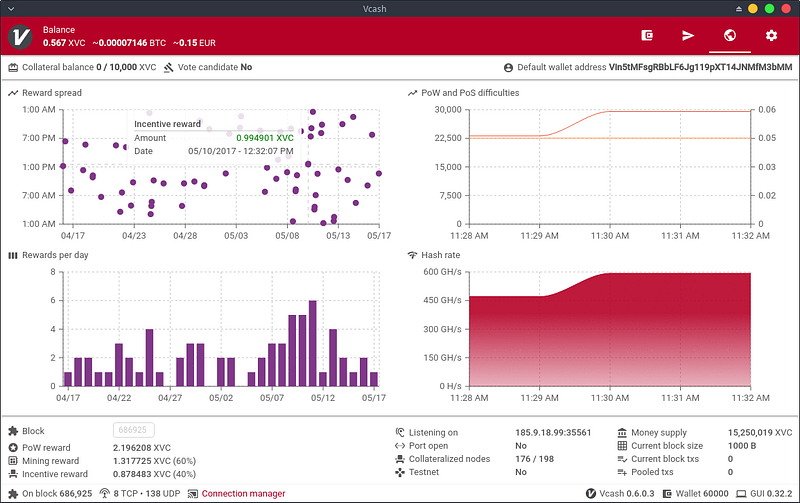800x503 pixels.
Task: Click the tallest bar in Rewards per day
Action: click(313, 343)
